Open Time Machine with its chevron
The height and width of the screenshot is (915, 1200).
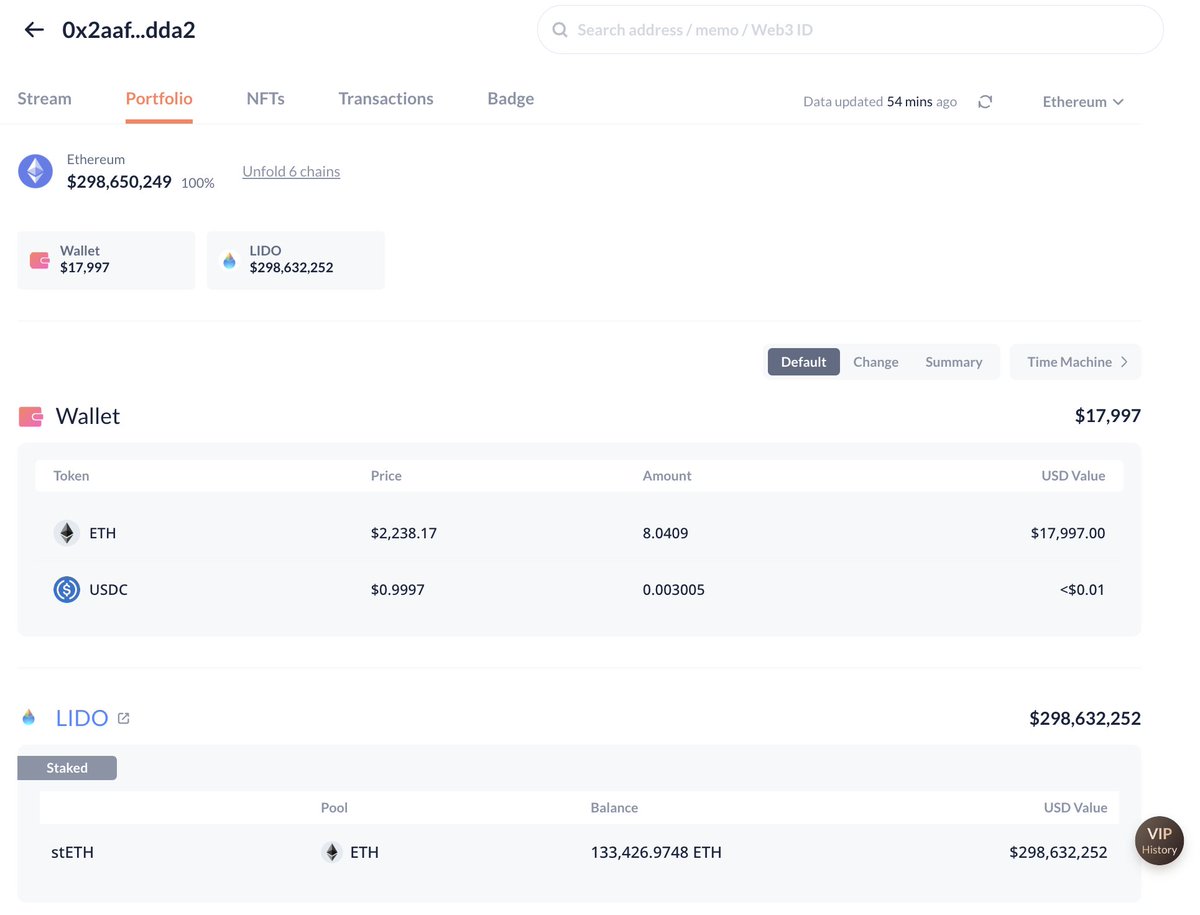point(1076,362)
